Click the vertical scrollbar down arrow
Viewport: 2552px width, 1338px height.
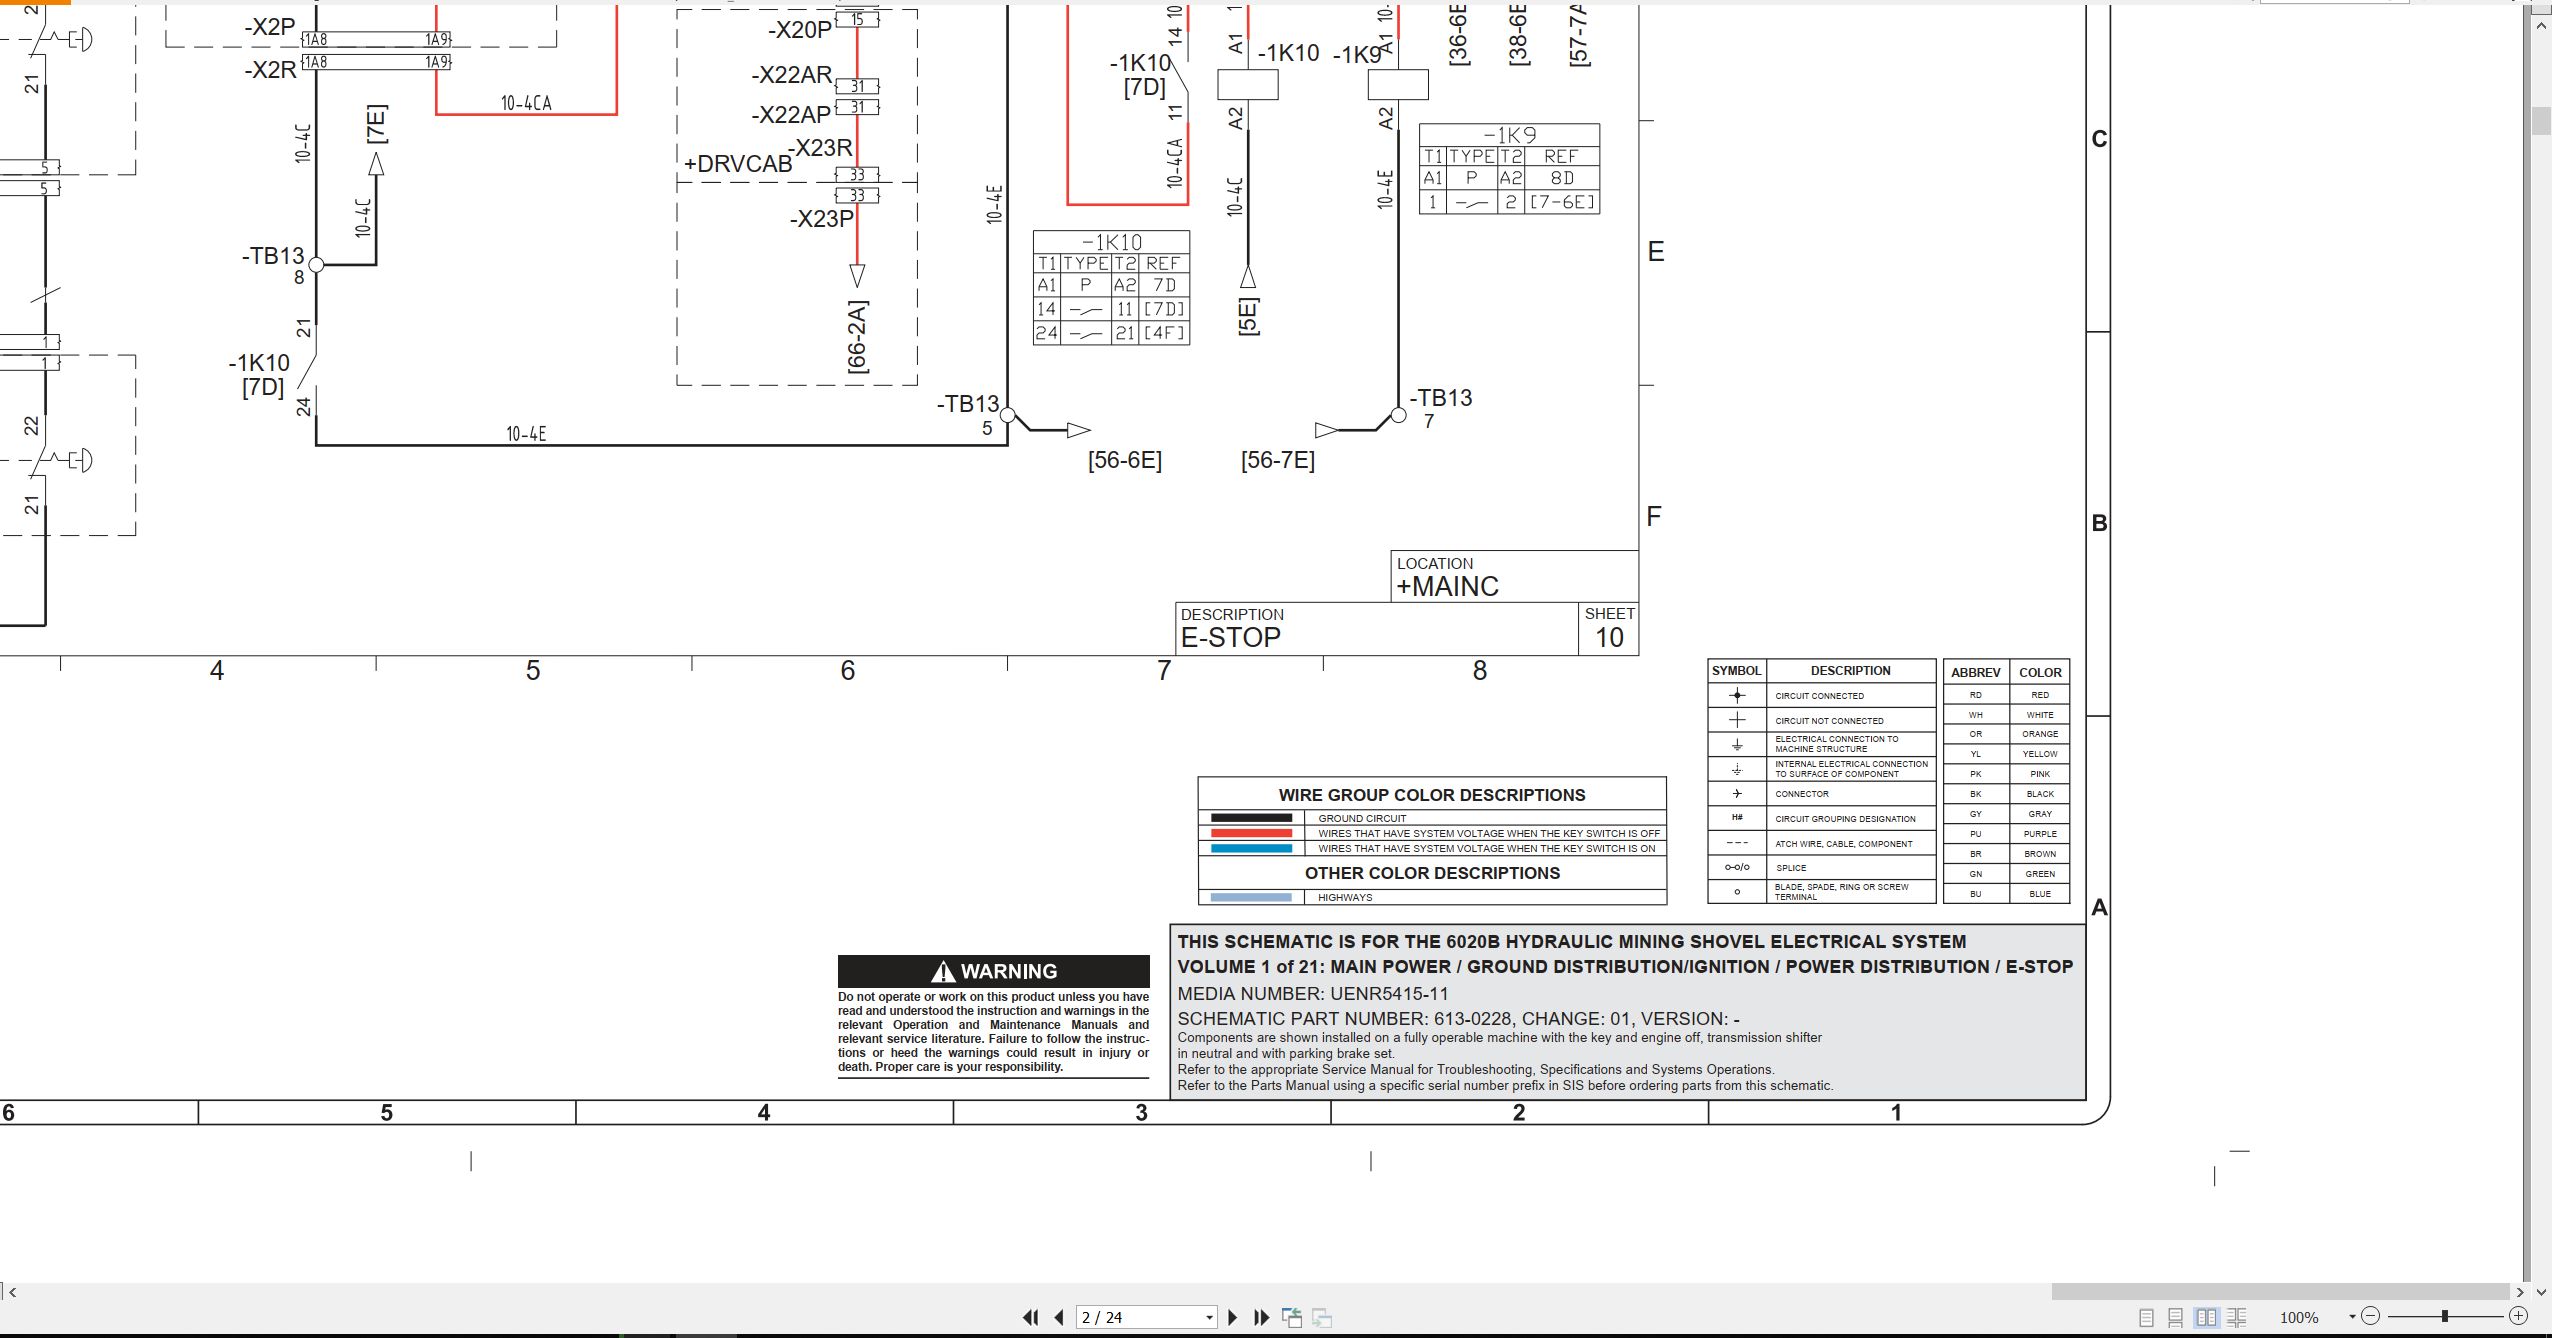(2541, 1291)
